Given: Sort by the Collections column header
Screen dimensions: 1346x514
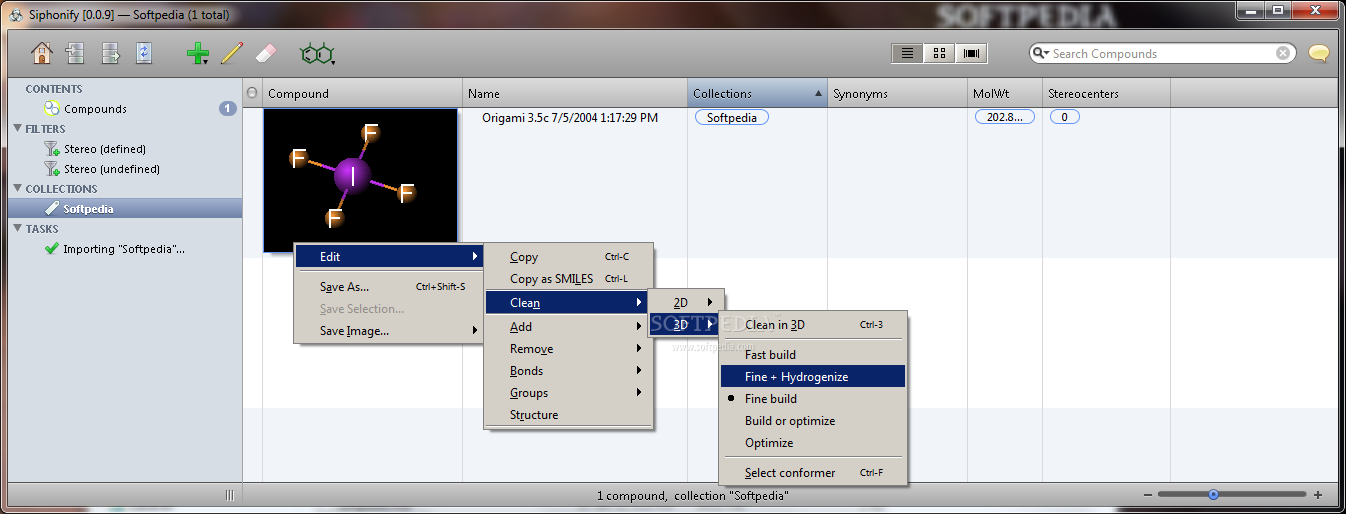Looking at the screenshot, I should coord(757,93).
